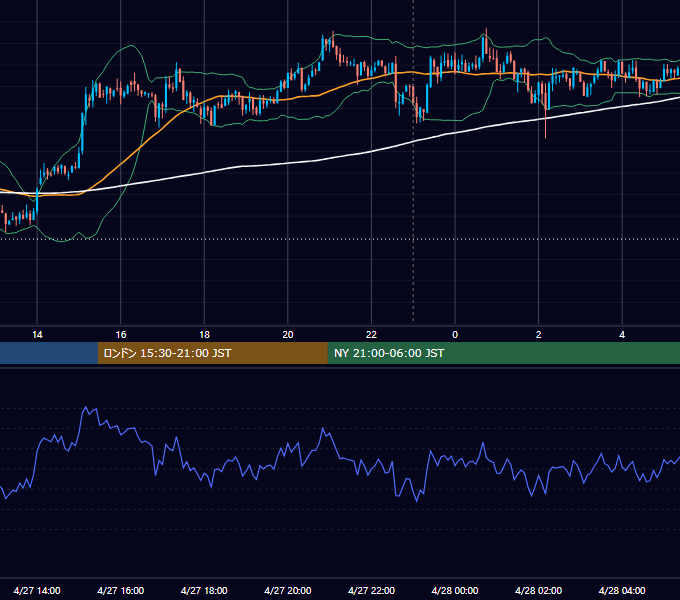Click the hour label 16 on time axis
This screenshot has width=680, height=600.
point(121,335)
